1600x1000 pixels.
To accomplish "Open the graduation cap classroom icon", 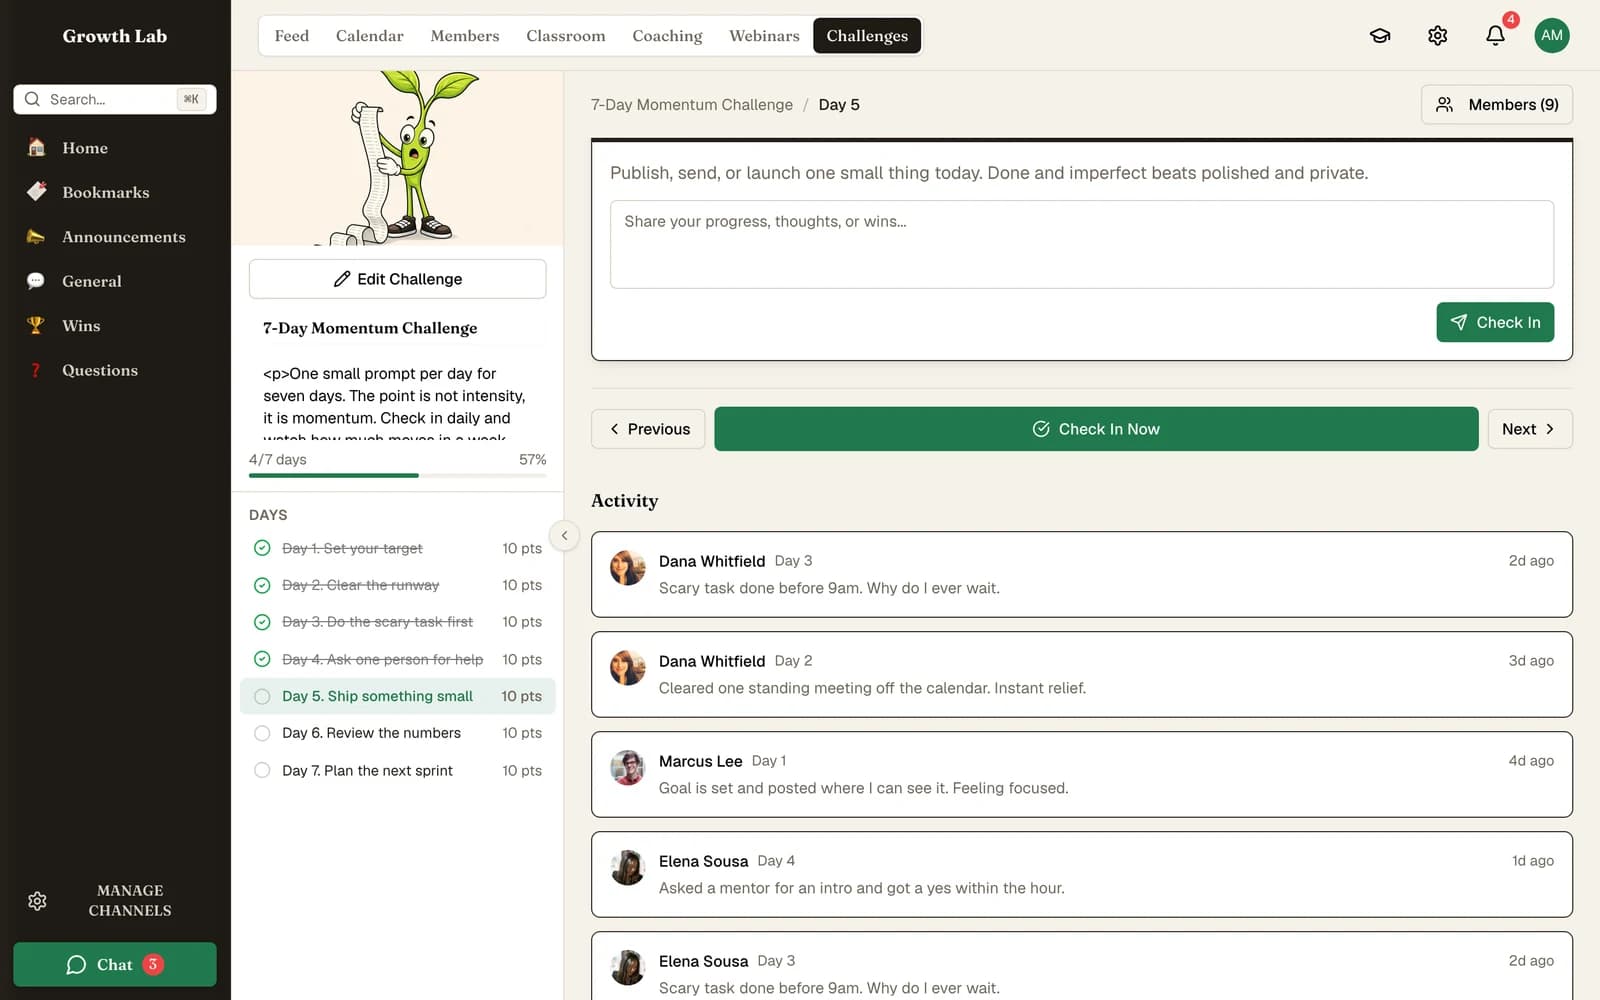I will click(1380, 36).
